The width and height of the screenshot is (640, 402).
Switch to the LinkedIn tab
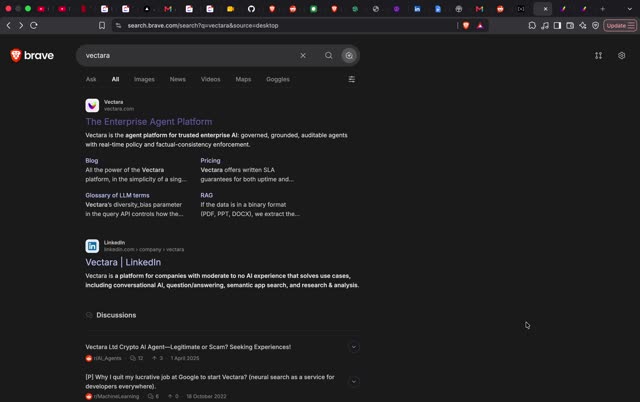point(417,9)
